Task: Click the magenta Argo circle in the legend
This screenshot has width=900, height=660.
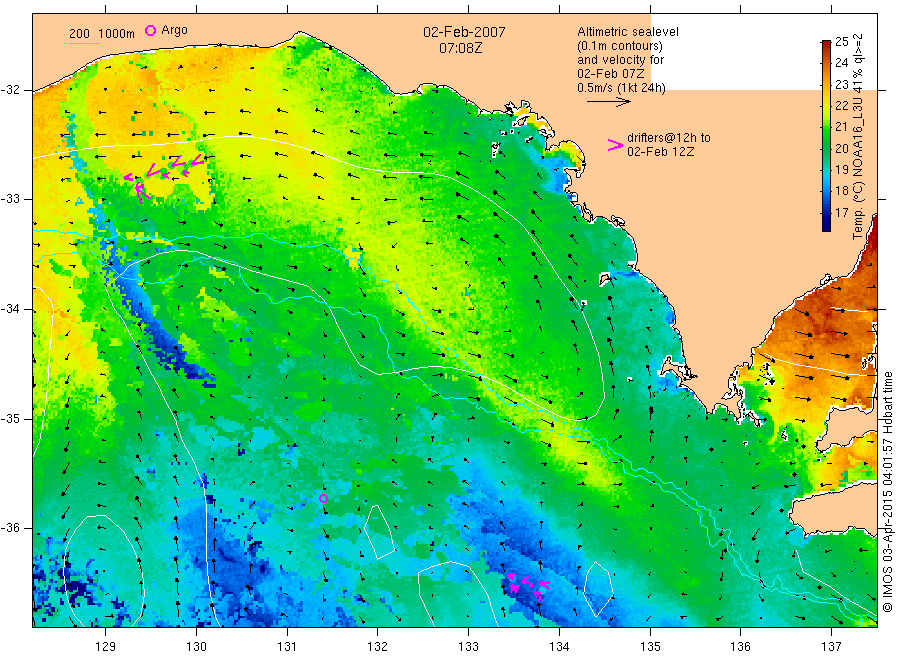Action: pyautogui.click(x=150, y=30)
